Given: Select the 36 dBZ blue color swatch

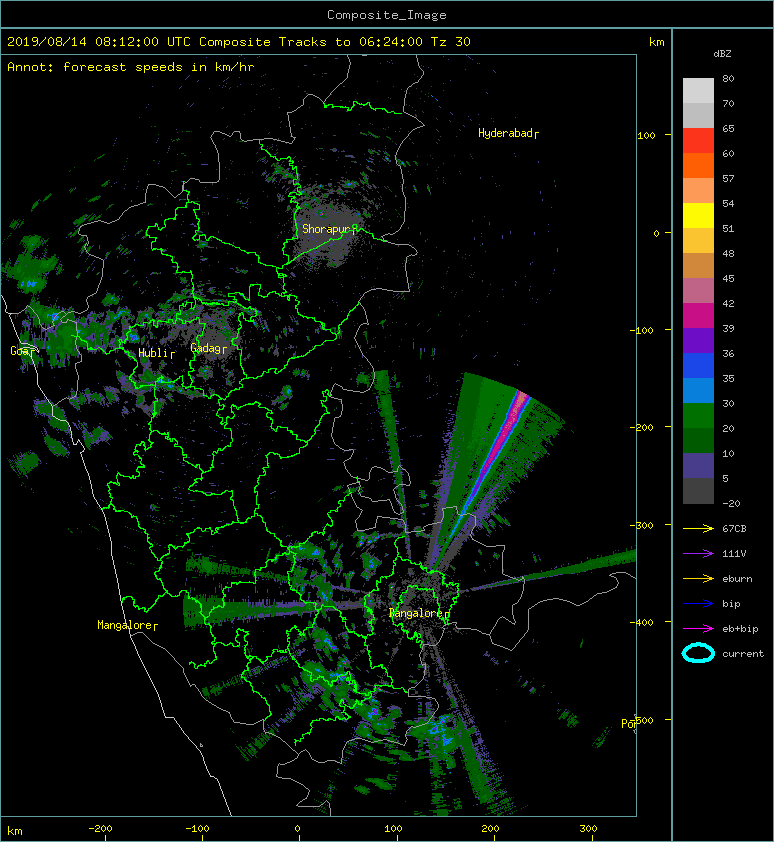Looking at the screenshot, I should coord(698,366).
